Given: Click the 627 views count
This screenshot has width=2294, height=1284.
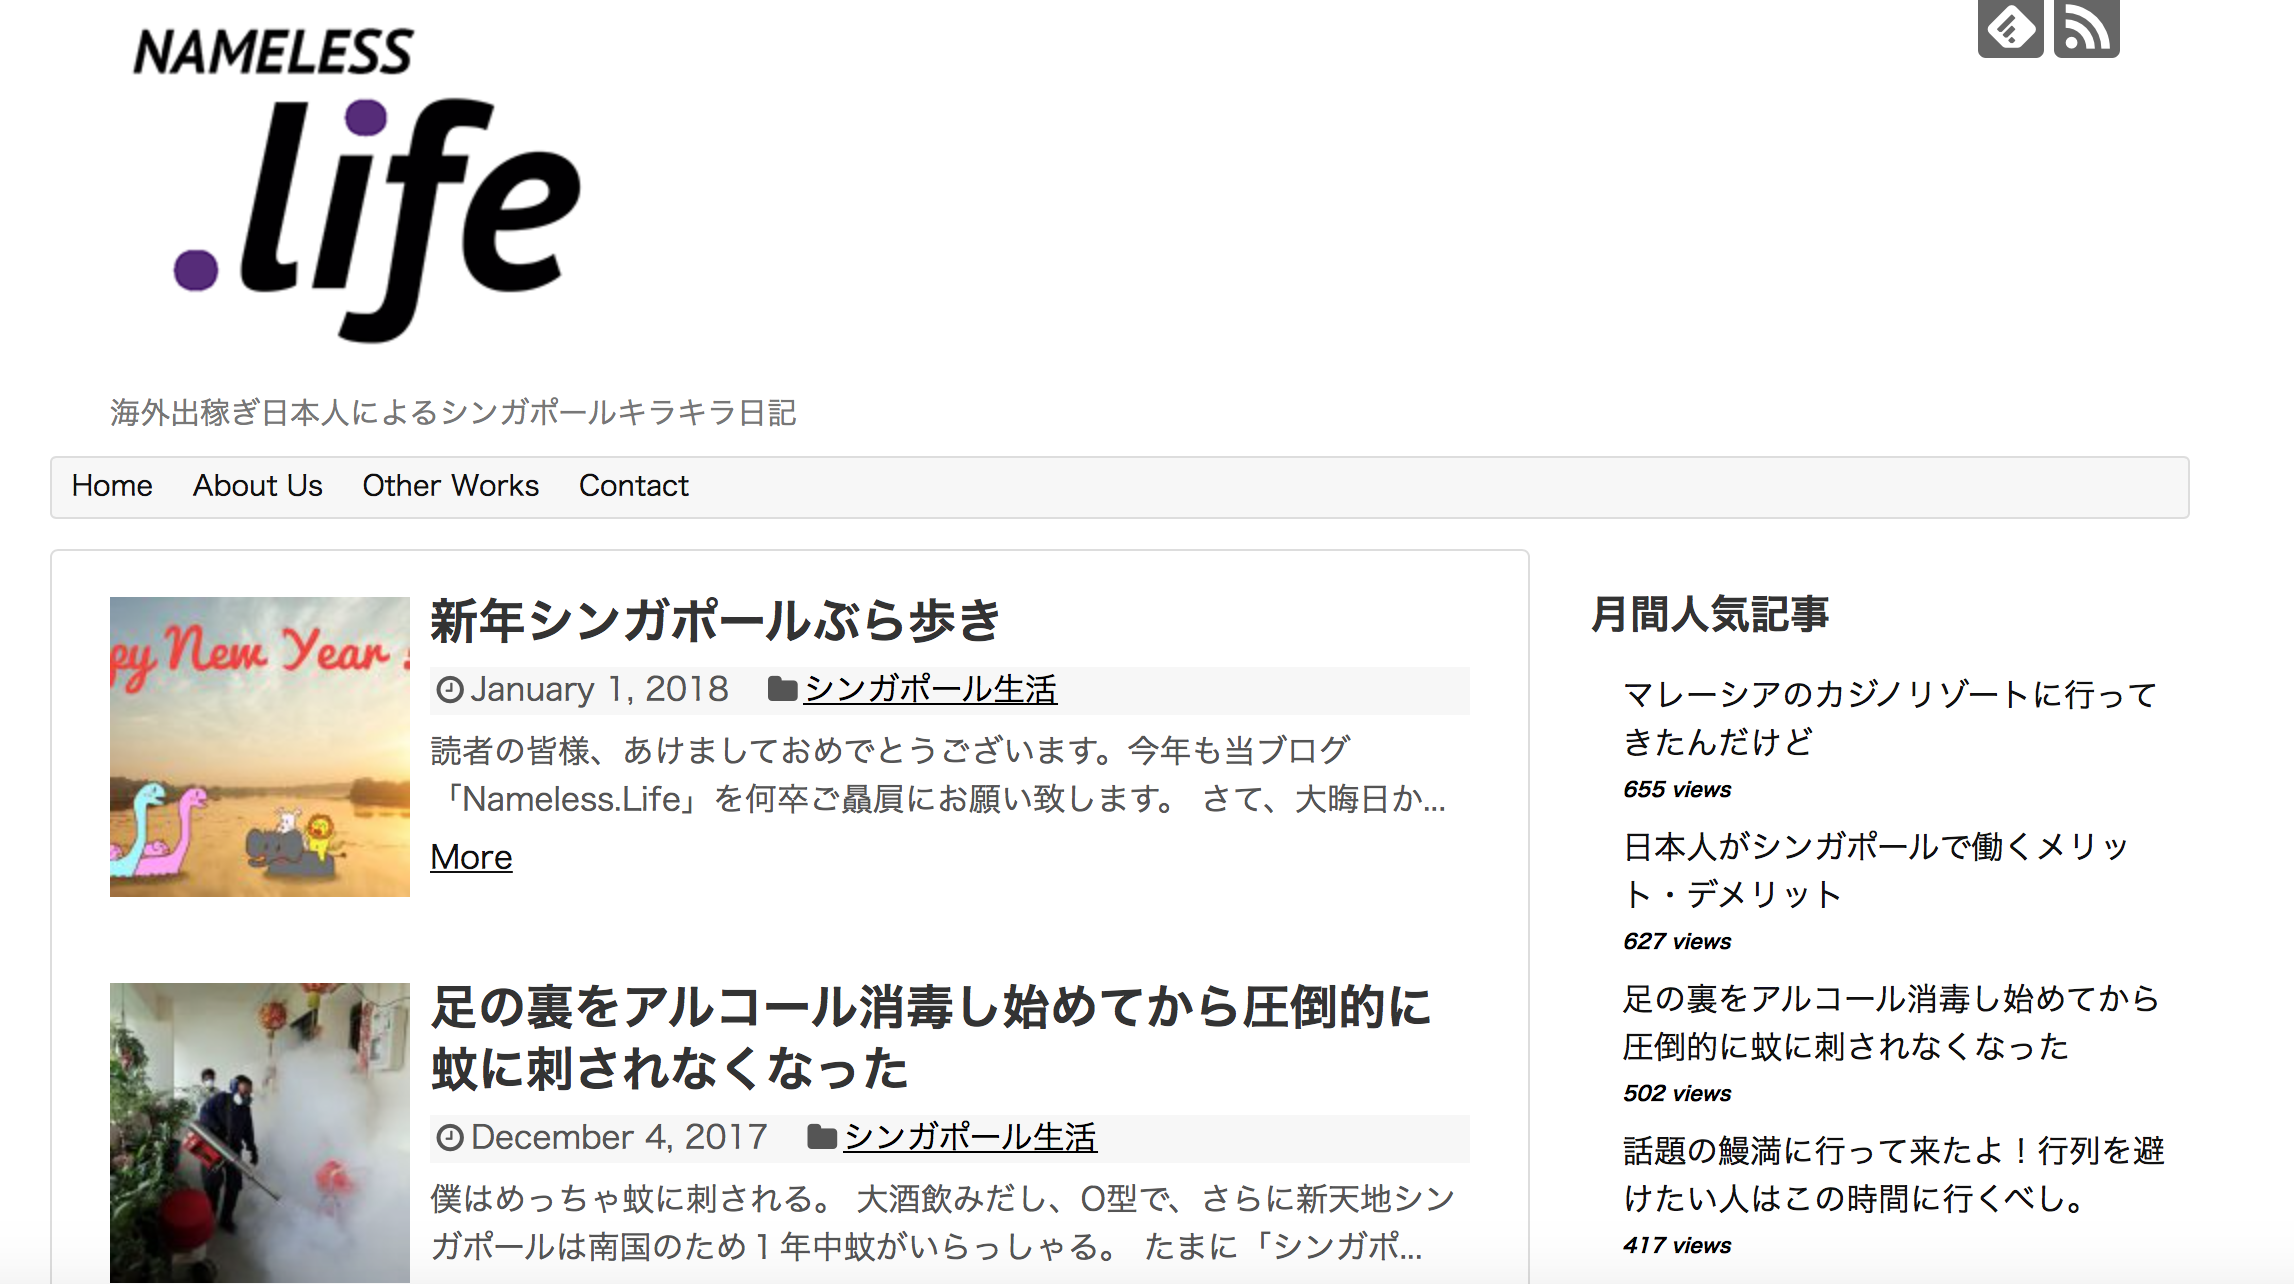Looking at the screenshot, I should [x=1677, y=942].
